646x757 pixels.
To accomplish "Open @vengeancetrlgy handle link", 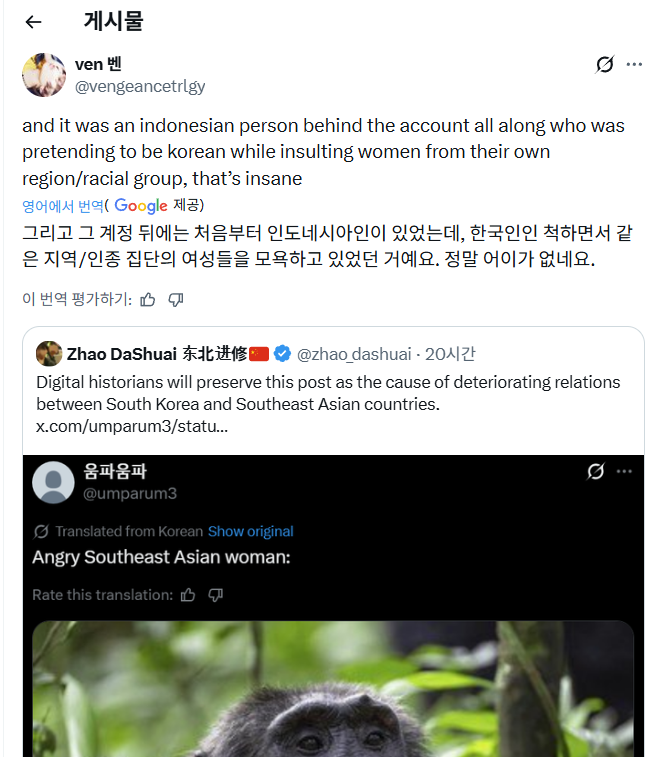I will click(x=140, y=86).
